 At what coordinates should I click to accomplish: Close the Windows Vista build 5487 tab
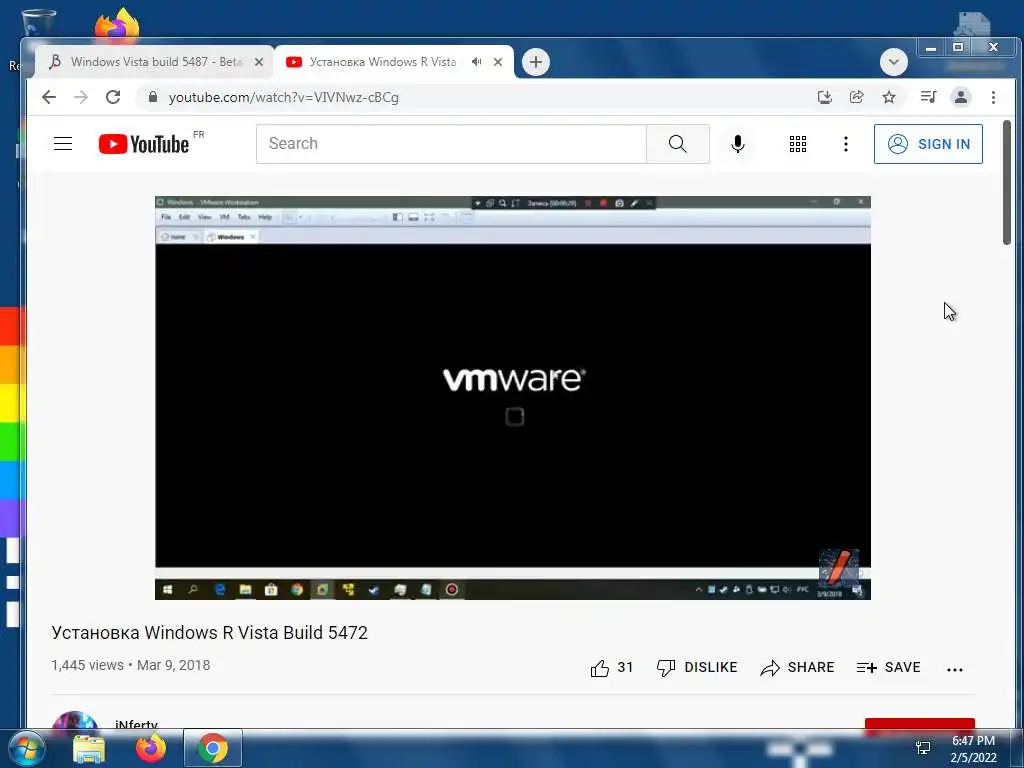click(259, 62)
